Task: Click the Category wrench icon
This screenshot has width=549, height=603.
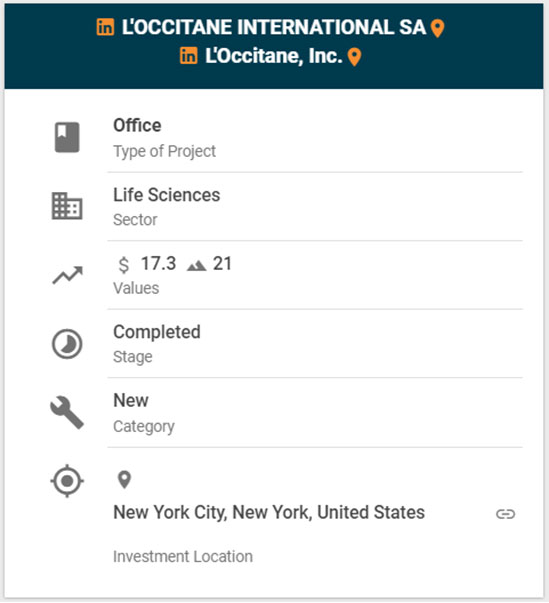Action: tap(67, 412)
